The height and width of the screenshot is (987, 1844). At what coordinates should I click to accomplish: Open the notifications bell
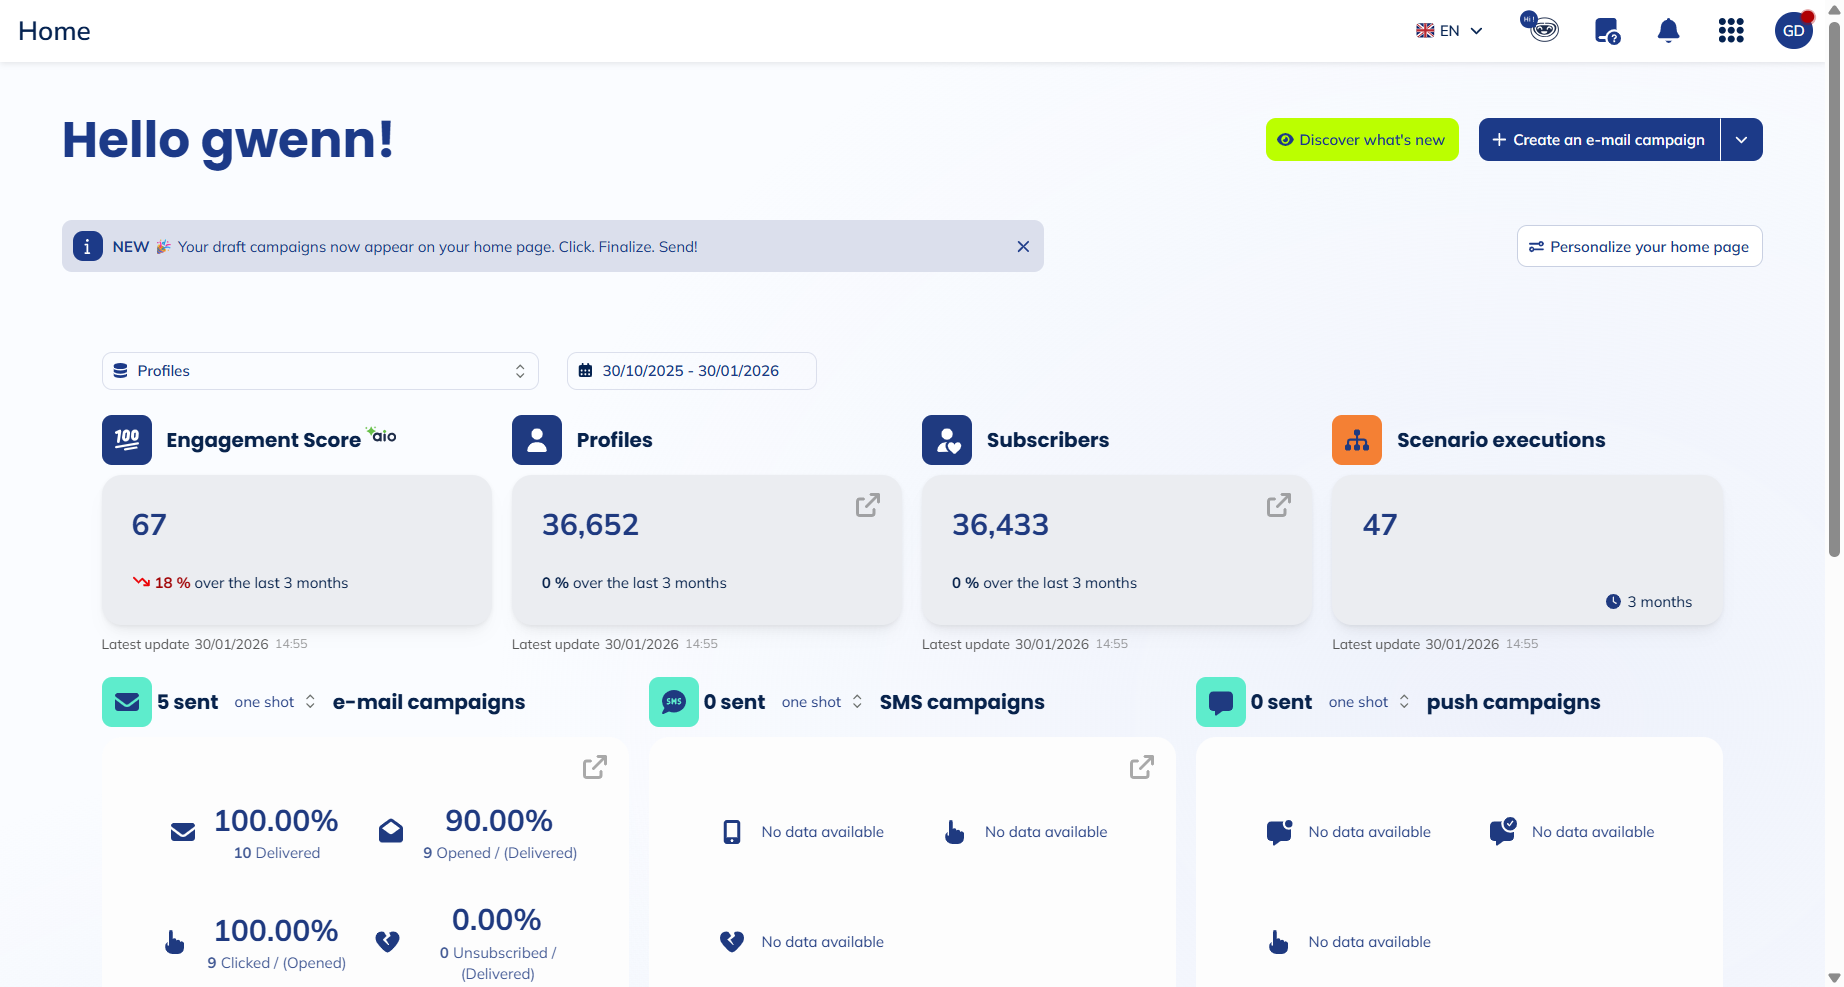coord(1668,31)
